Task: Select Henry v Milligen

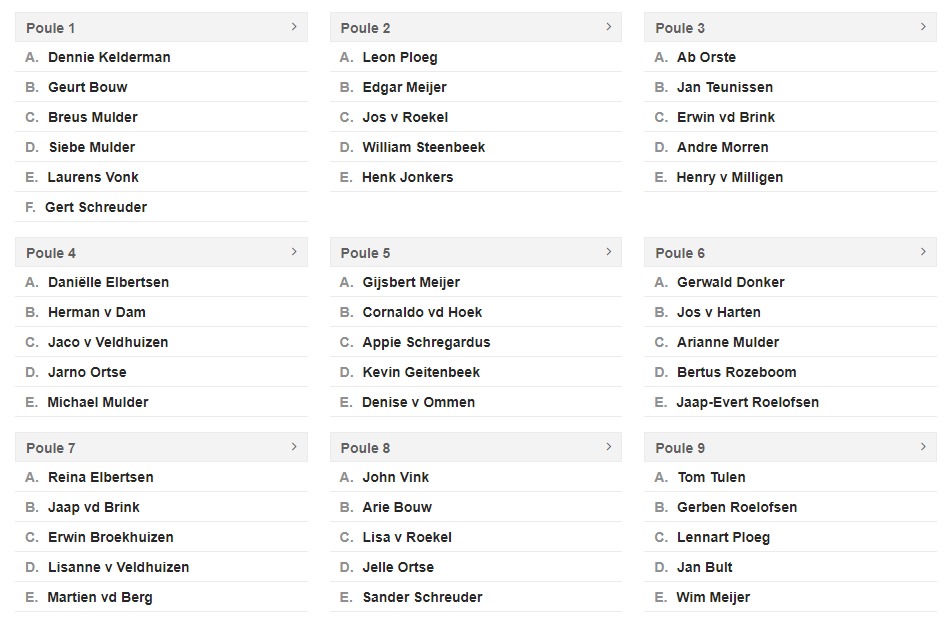Action: click(790, 177)
